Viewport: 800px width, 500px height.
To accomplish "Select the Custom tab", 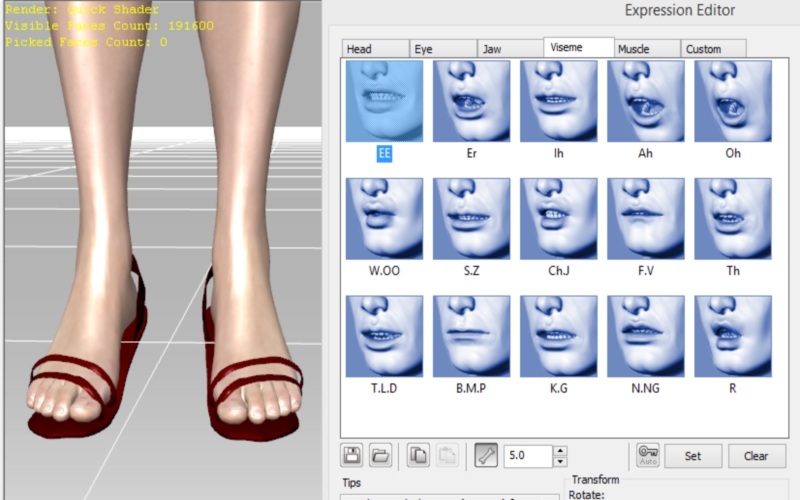I will pos(714,49).
